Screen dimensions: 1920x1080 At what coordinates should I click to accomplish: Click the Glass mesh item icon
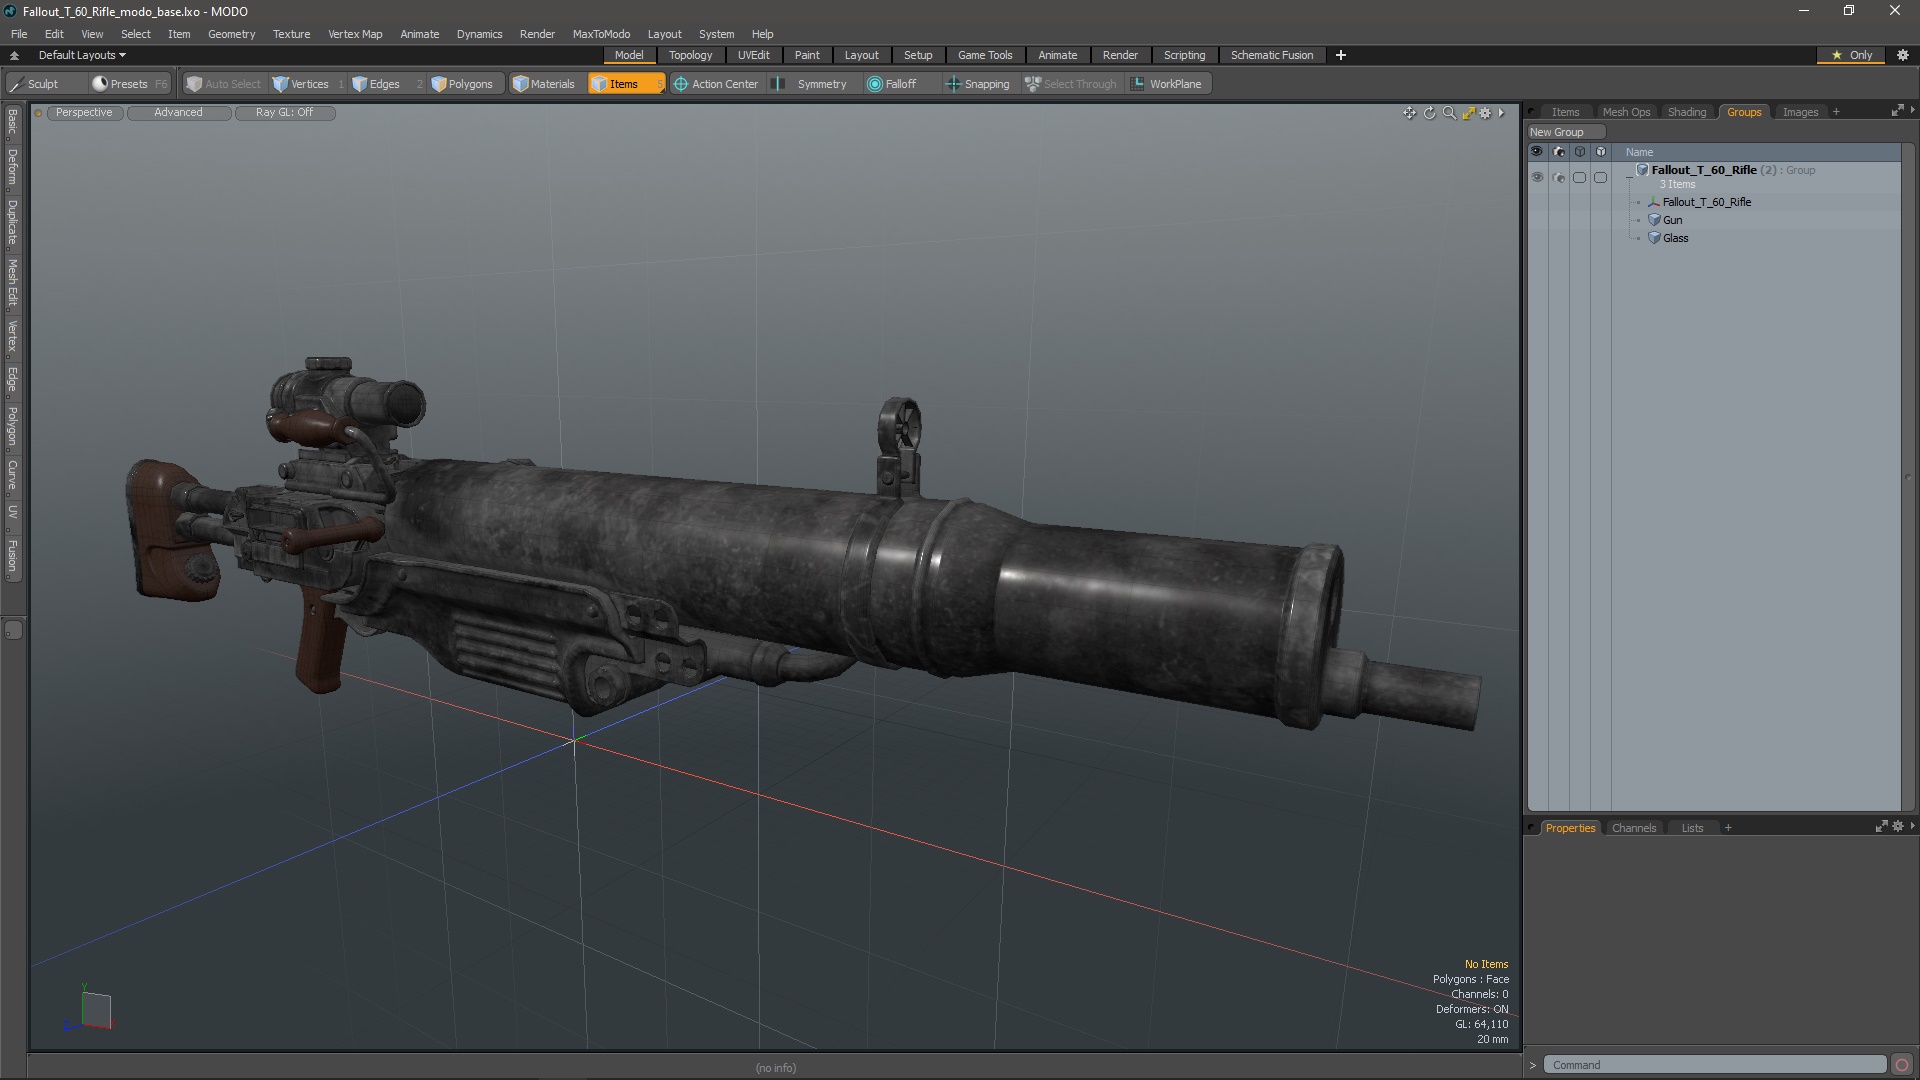click(x=1654, y=238)
